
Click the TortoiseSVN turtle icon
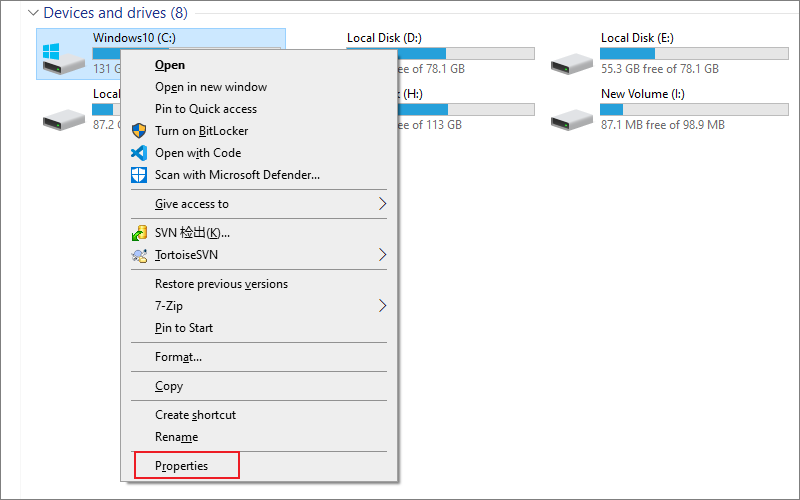coord(139,255)
